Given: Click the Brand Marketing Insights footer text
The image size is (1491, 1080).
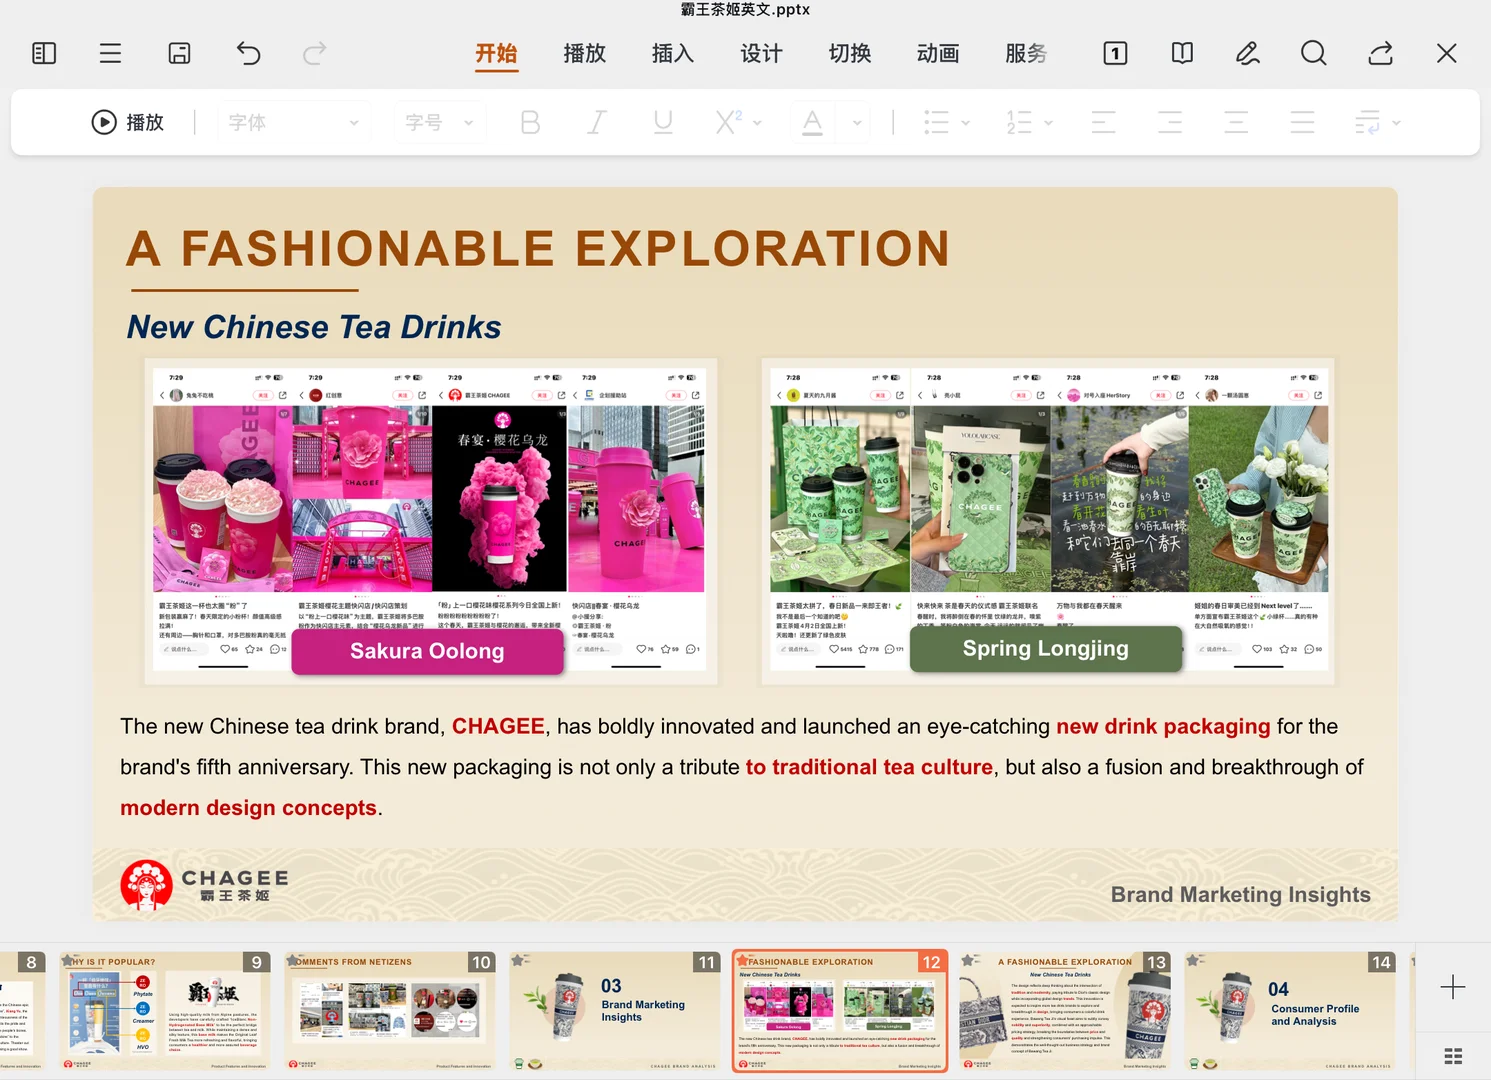Looking at the screenshot, I should tap(1241, 895).
